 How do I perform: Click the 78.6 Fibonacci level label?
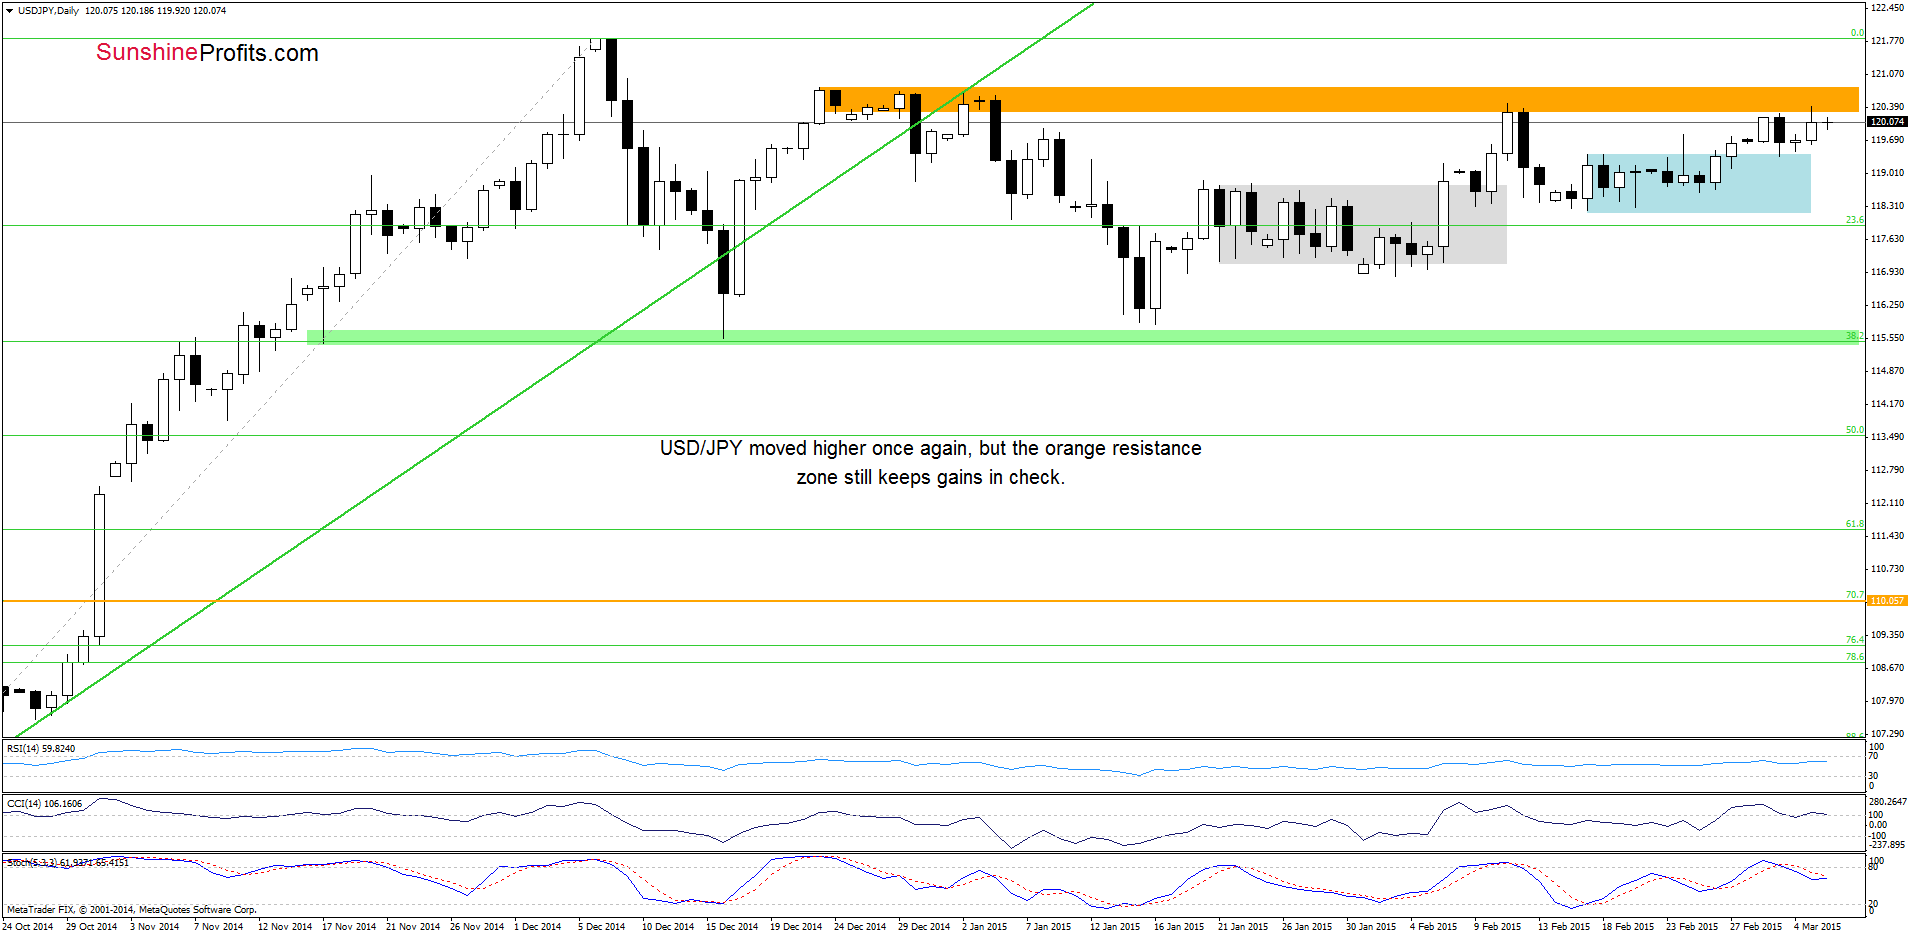(1854, 657)
